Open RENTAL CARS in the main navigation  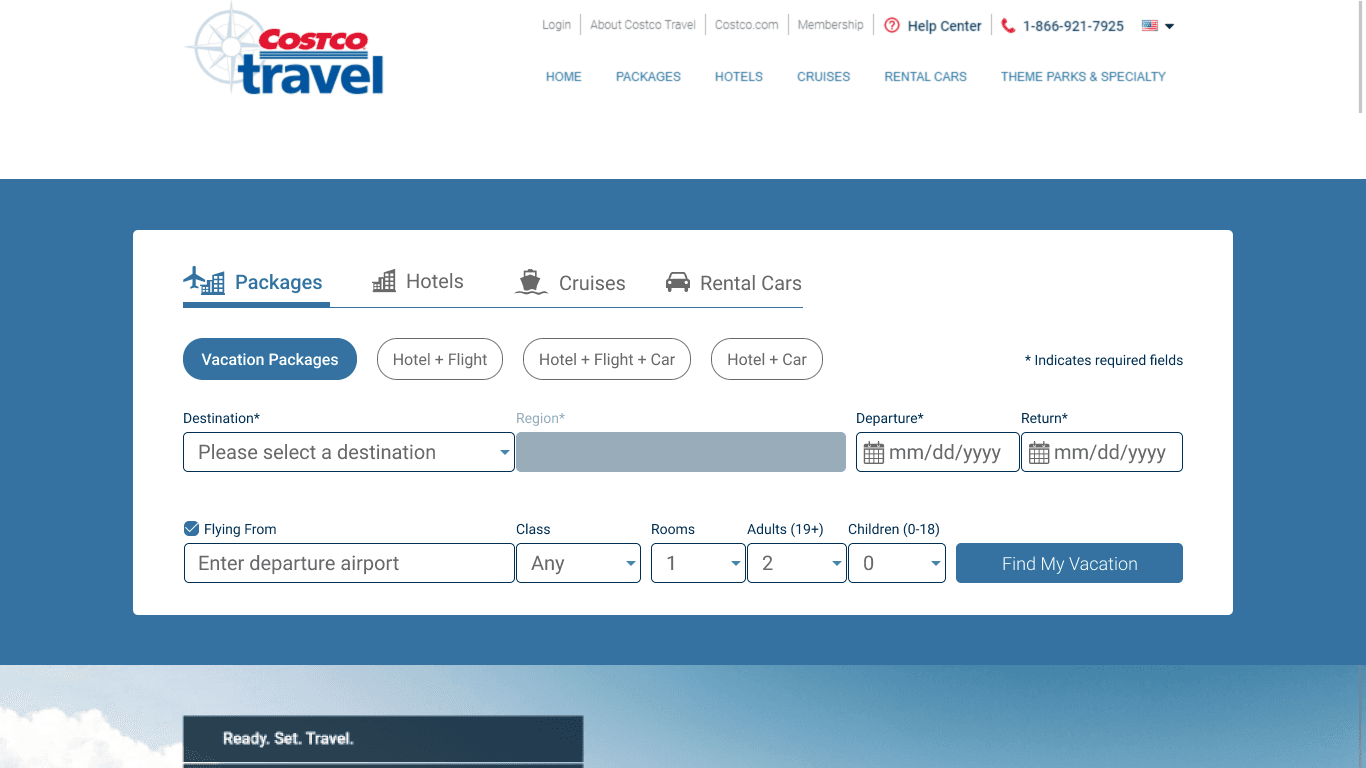[x=926, y=76]
